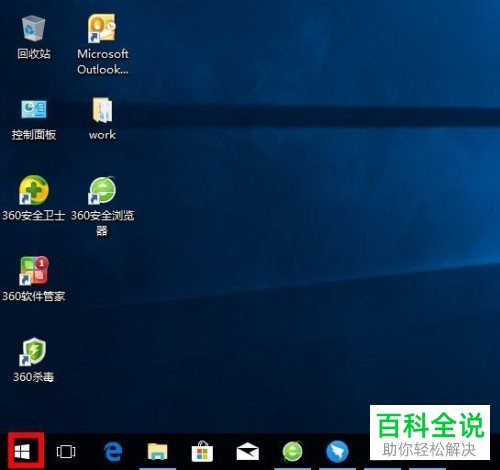Screen dimensions: 500x470
Task: Select the work folder icon
Action: pos(102,110)
